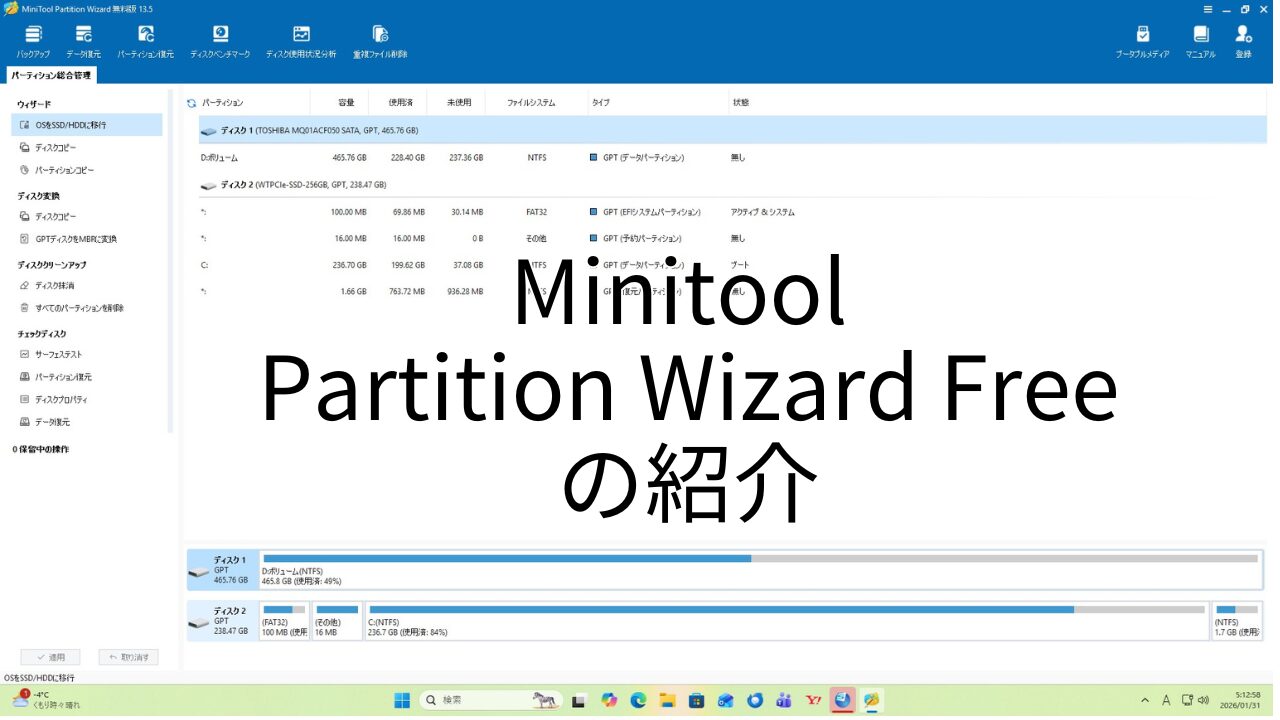Start the Disk Benchmark tool
Image resolution: width=1280 pixels, height=720 pixels.
point(220,40)
